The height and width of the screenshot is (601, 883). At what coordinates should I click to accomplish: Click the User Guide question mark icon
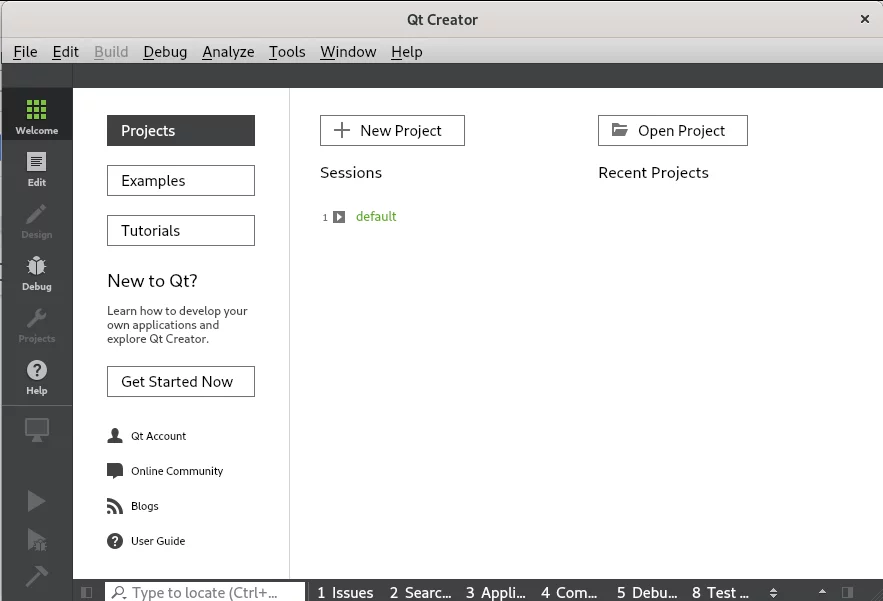(115, 541)
